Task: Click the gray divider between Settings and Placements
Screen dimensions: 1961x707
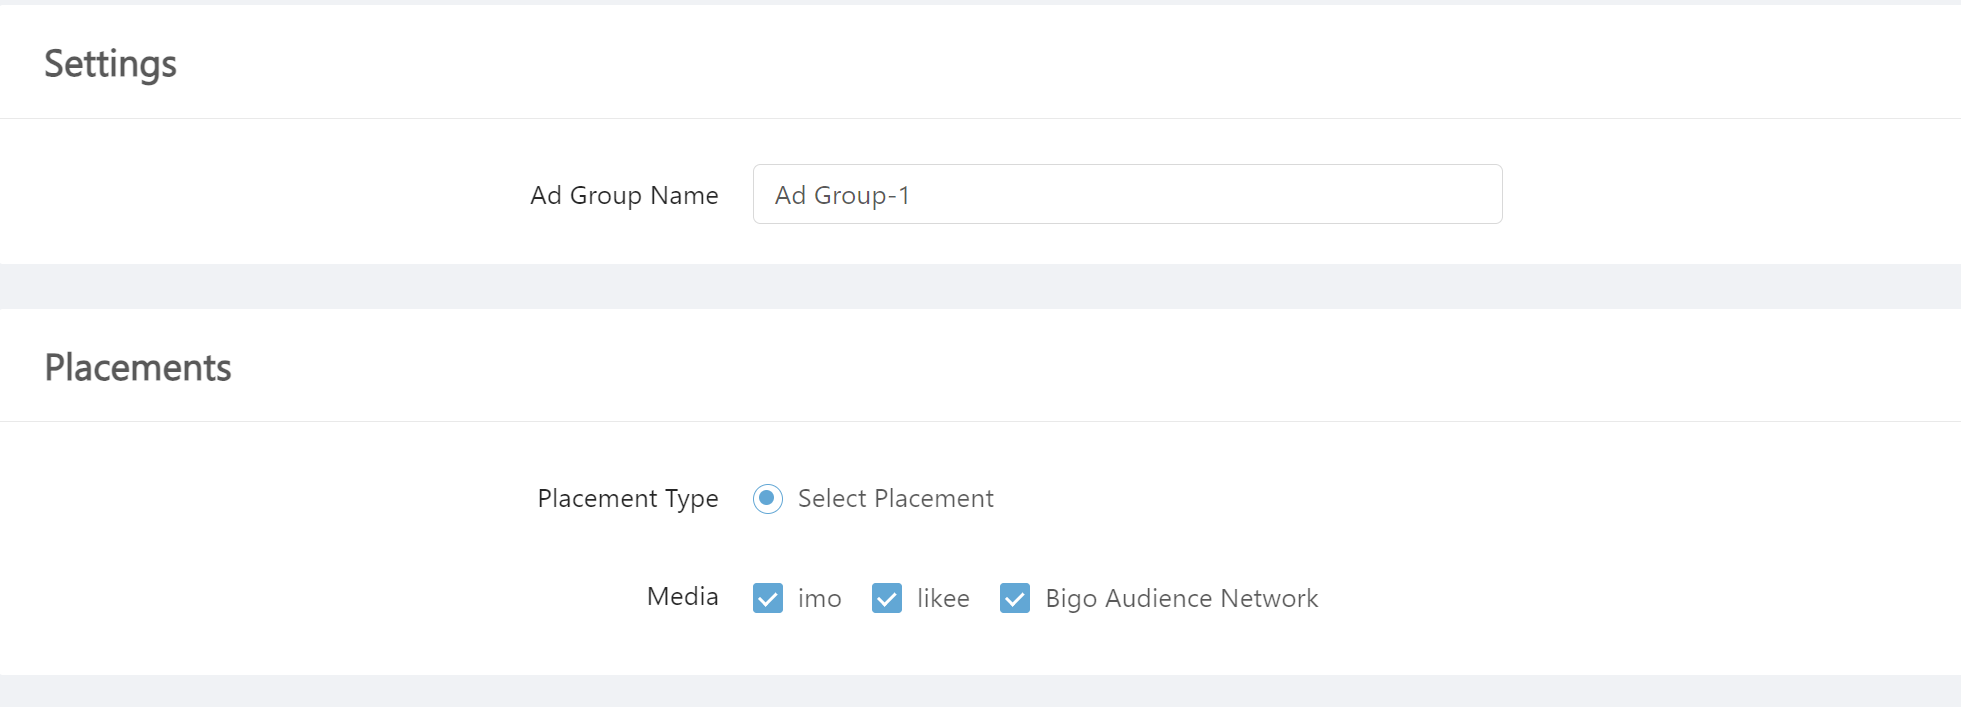Action: pyautogui.click(x=980, y=286)
